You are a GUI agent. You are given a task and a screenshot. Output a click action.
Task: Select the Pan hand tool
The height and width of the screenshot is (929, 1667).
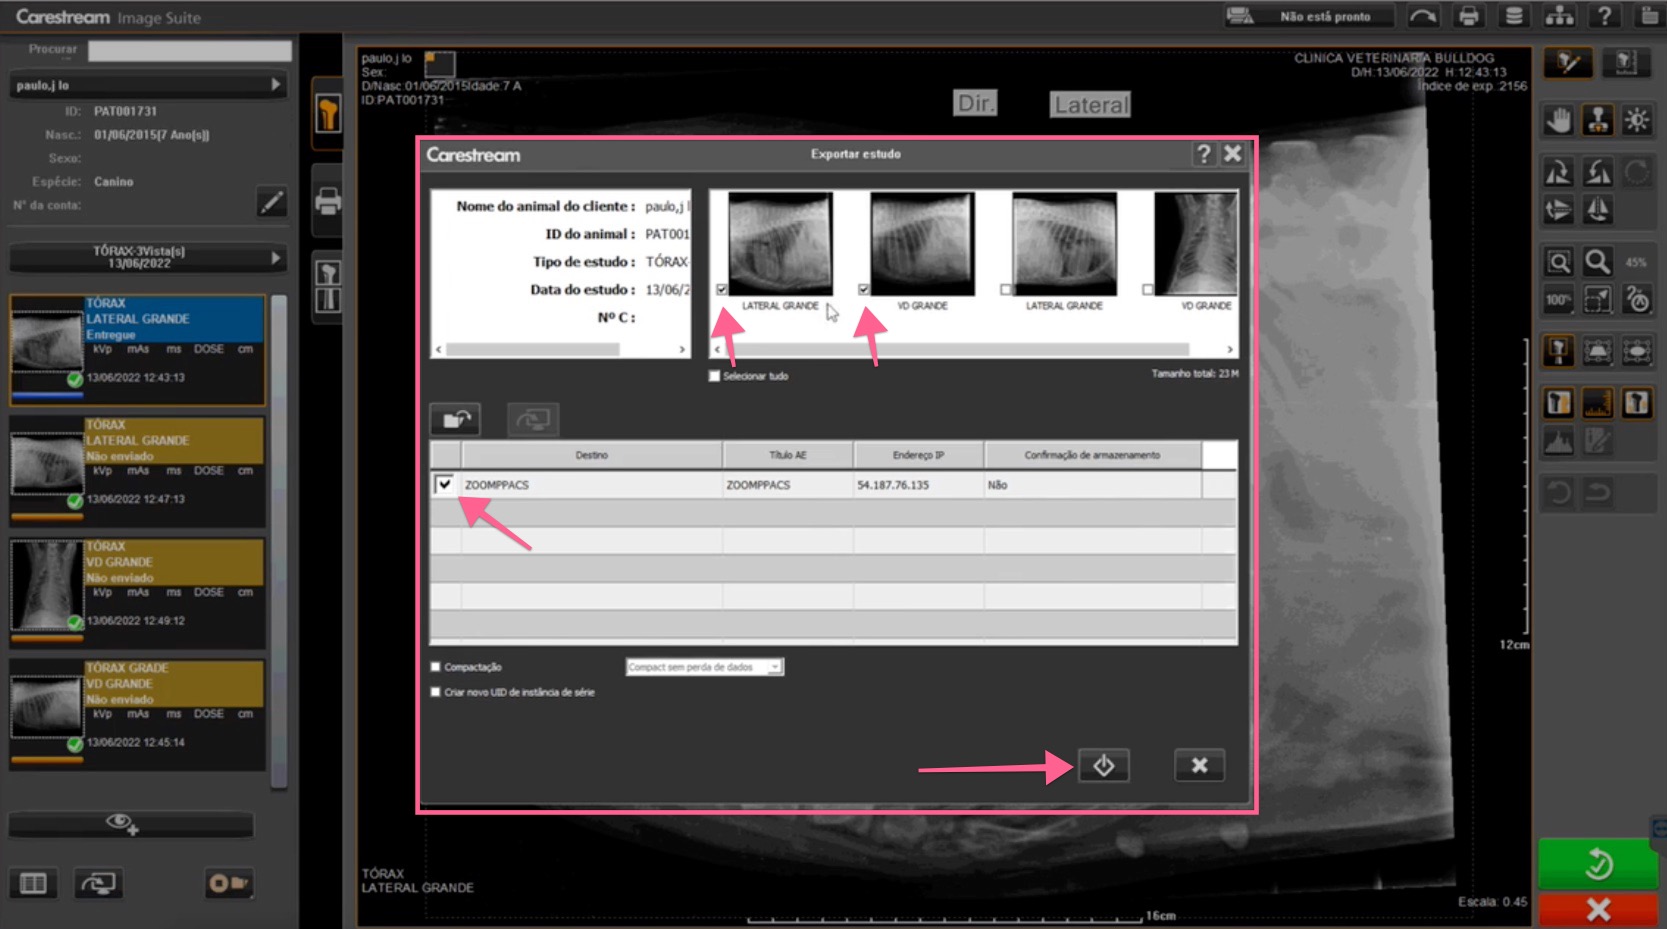(x=1557, y=119)
